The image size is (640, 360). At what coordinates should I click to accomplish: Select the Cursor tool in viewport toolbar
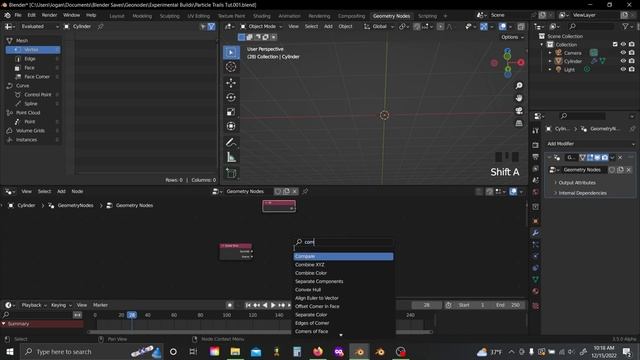tap(231, 67)
